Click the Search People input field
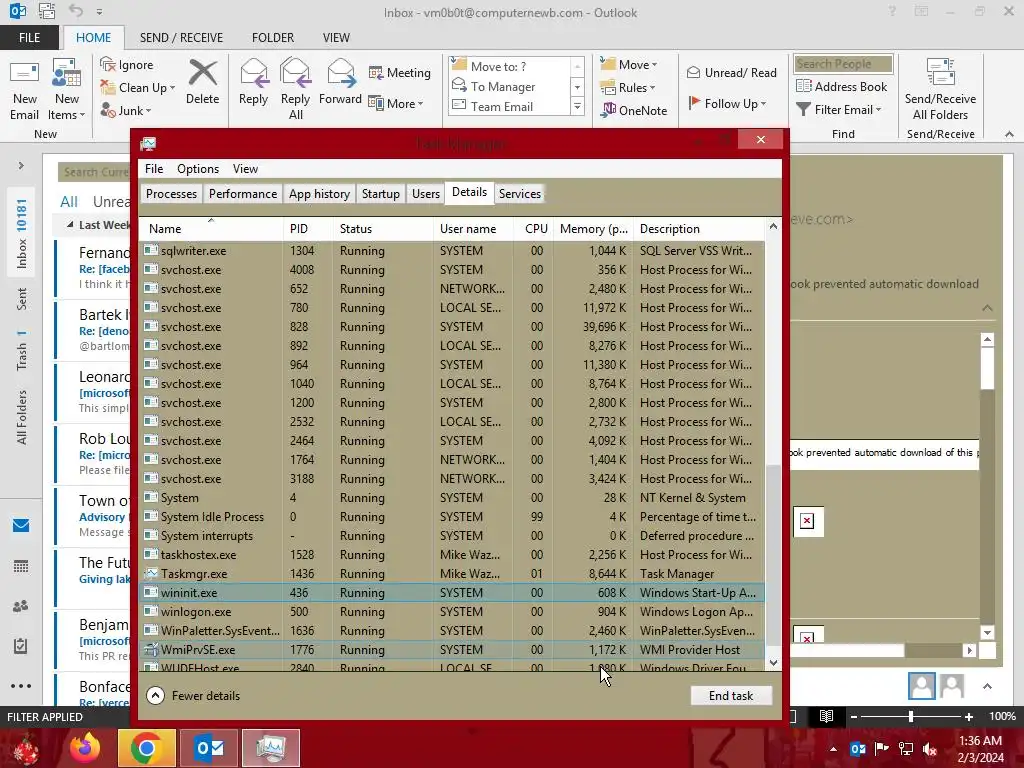Image resolution: width=1024 pixels, height=768 pixels. [x=843, y=63]
